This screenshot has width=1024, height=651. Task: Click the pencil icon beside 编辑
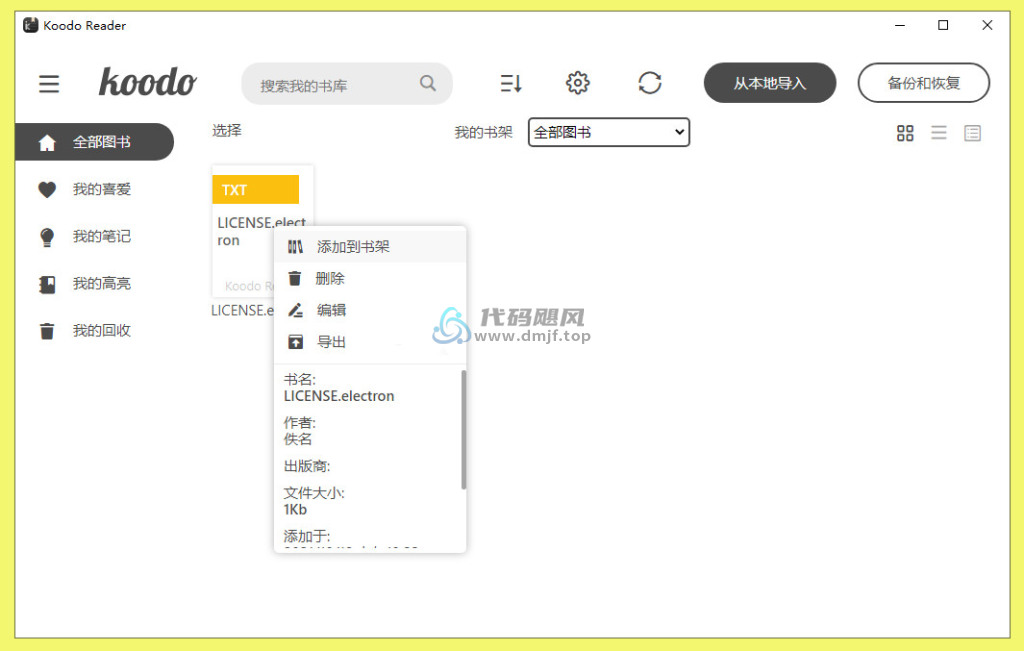(x=295, y=310)
